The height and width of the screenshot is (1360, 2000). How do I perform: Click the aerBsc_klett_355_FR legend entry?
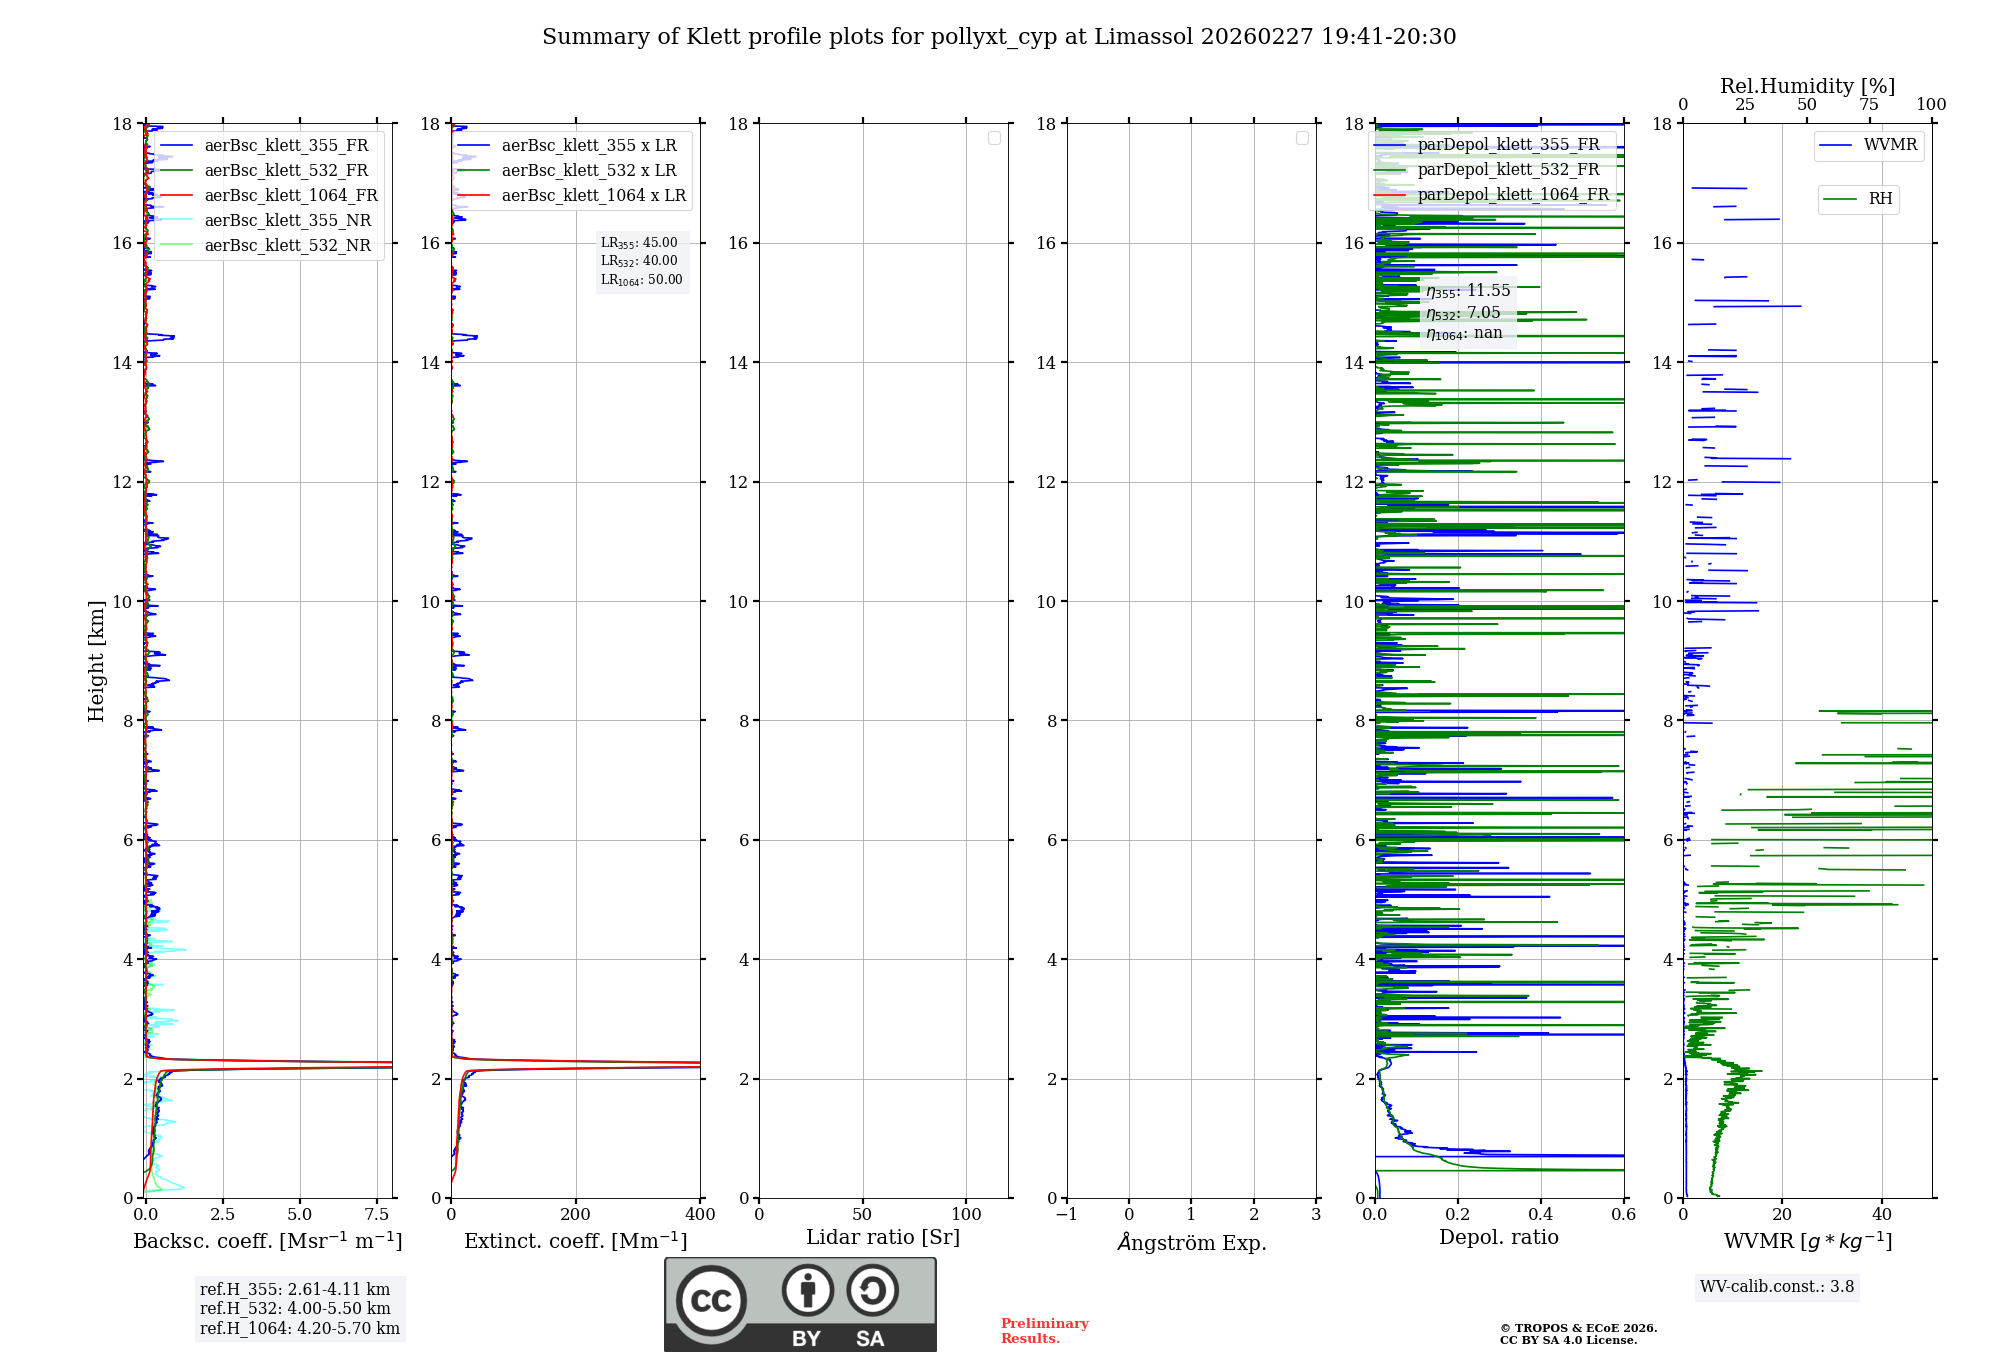click(286, 146)
